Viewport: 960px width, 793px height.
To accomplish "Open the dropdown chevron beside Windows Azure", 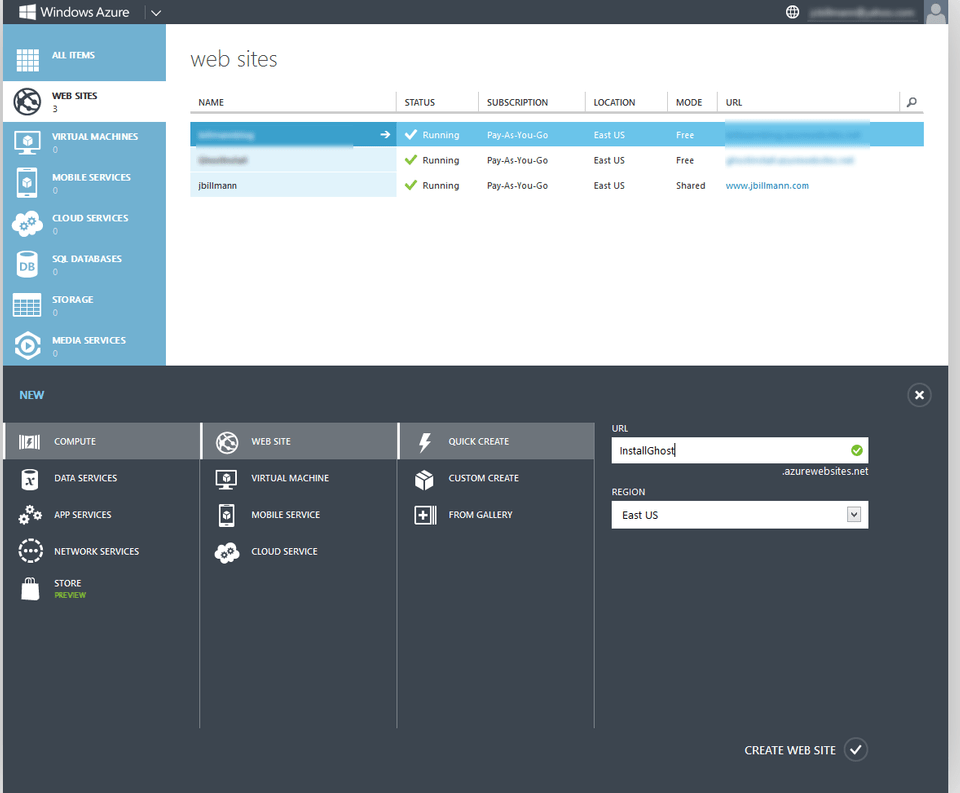I will (x=156, y=12).
